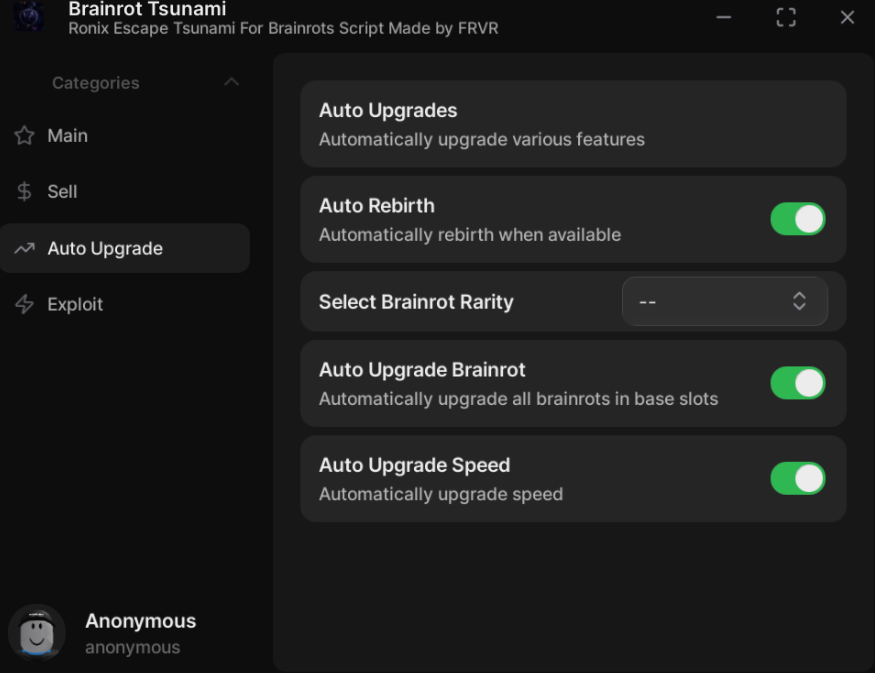Screen dimensions: 875x673
Task: Select the Exploit category
Action: 75,305
